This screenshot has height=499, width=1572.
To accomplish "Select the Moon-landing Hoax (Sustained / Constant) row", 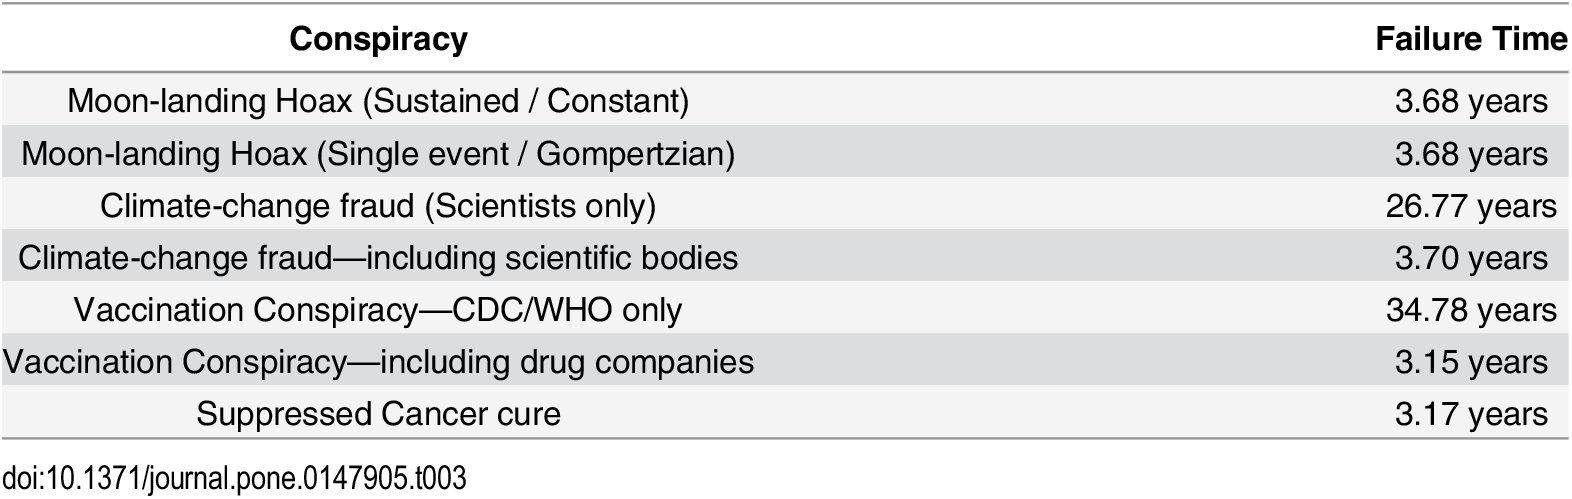I will pos(786,101).
